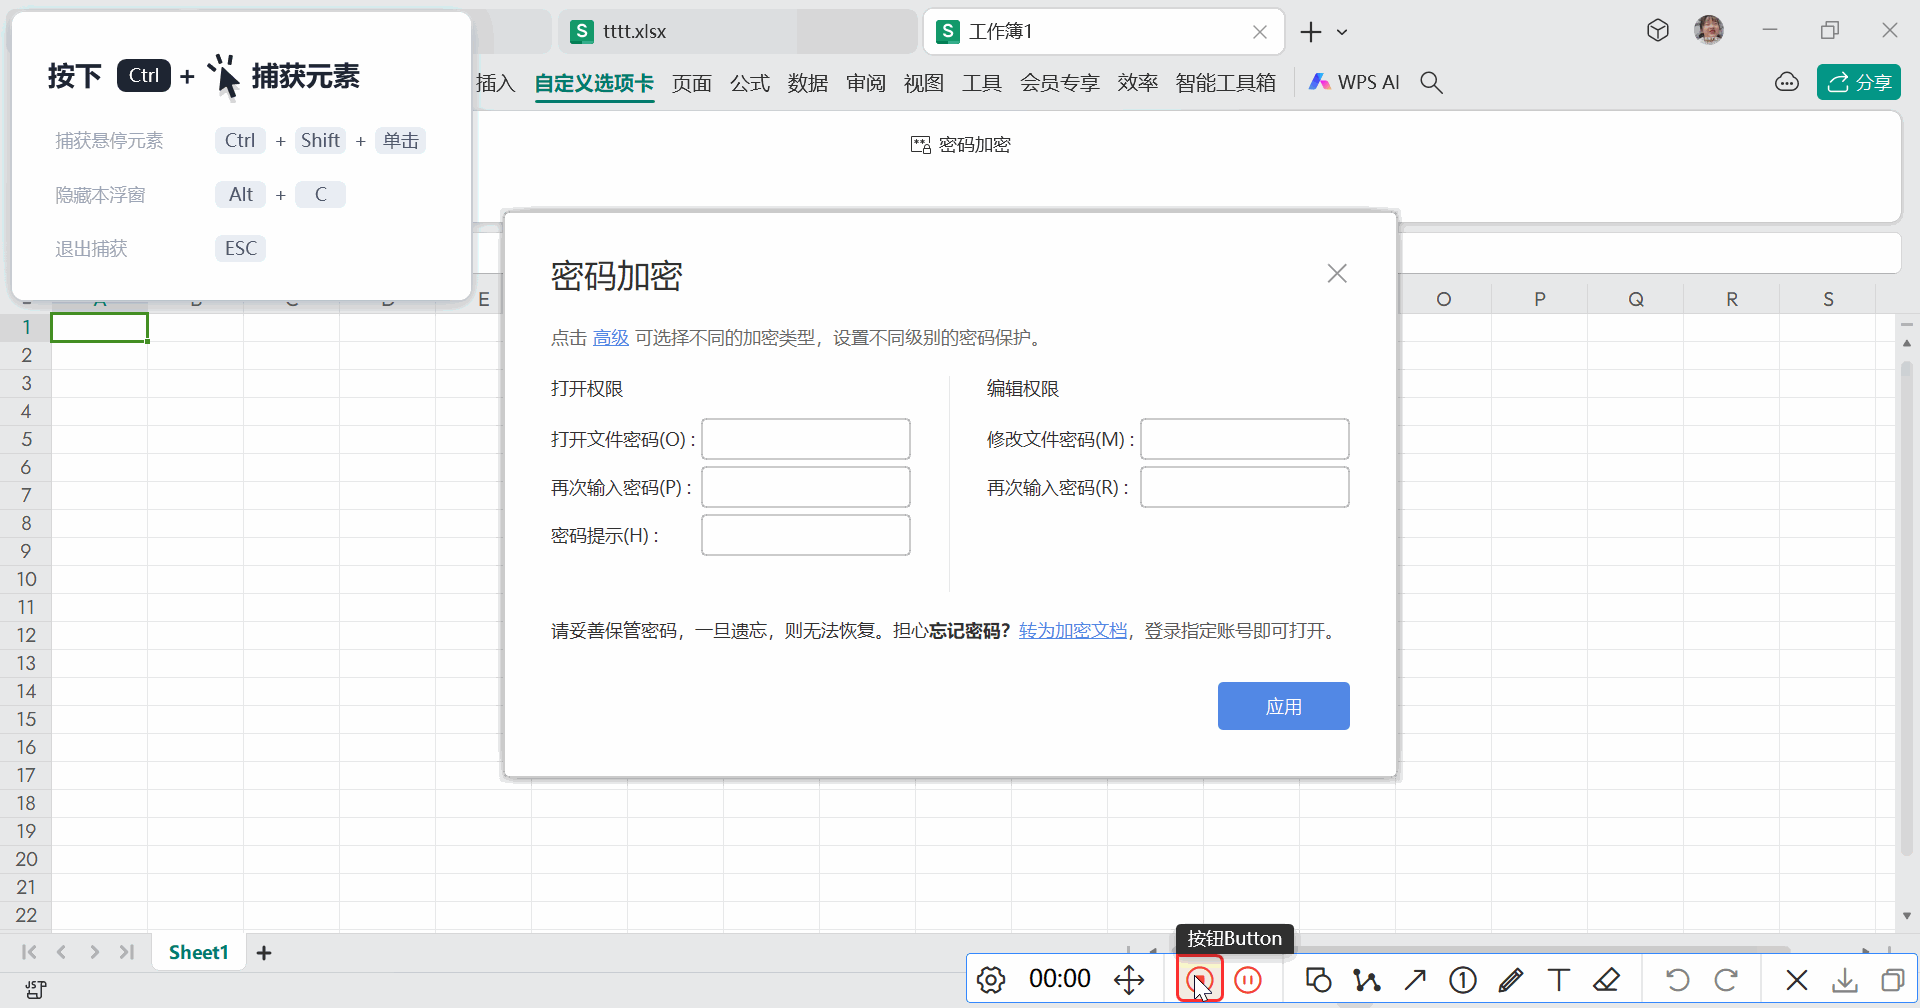Viewport: 1920px width, 1008px height.
Task: Choose the text annotation tool
Action: tap(1558, 980)
